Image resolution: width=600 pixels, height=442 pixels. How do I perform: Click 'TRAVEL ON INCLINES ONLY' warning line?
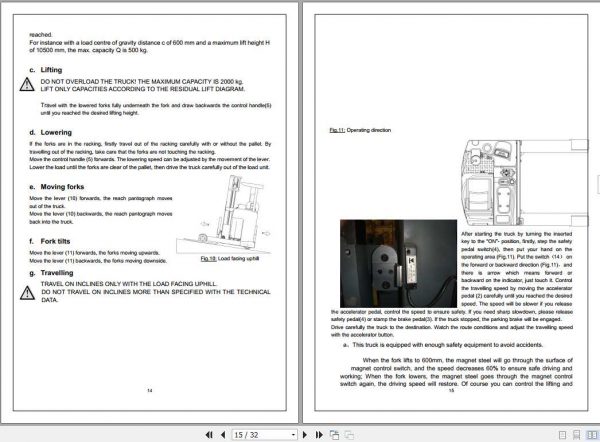[129, 284]
